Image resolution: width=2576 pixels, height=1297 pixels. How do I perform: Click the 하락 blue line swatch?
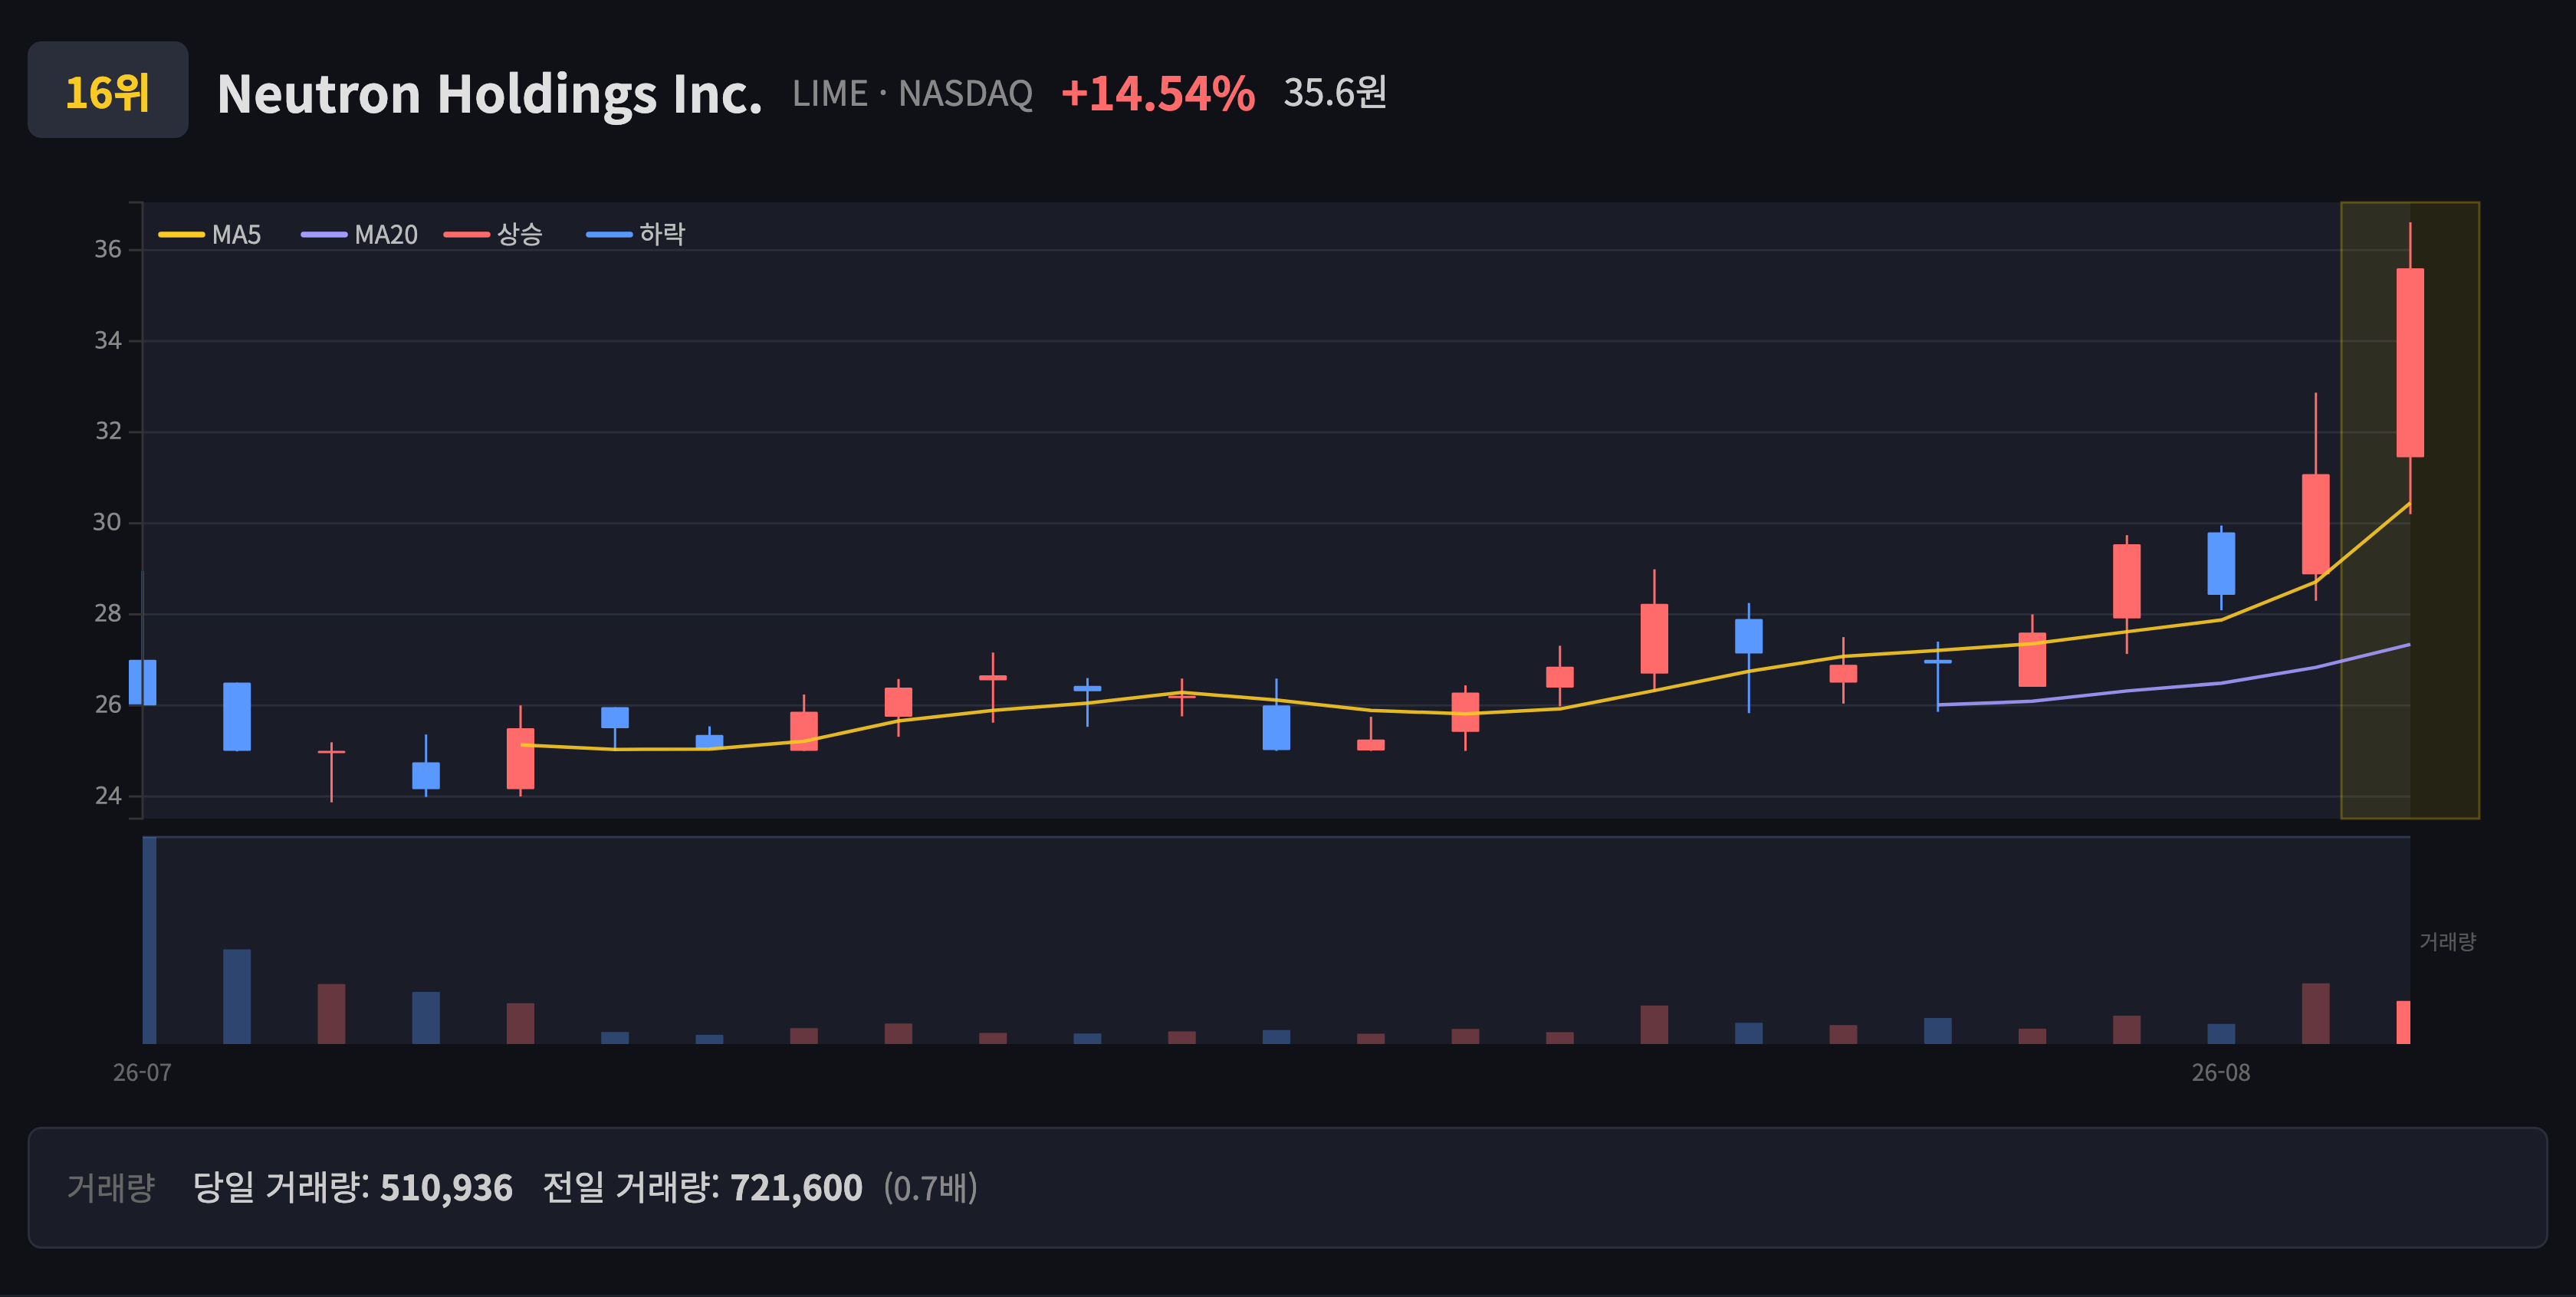coord(609,235)
